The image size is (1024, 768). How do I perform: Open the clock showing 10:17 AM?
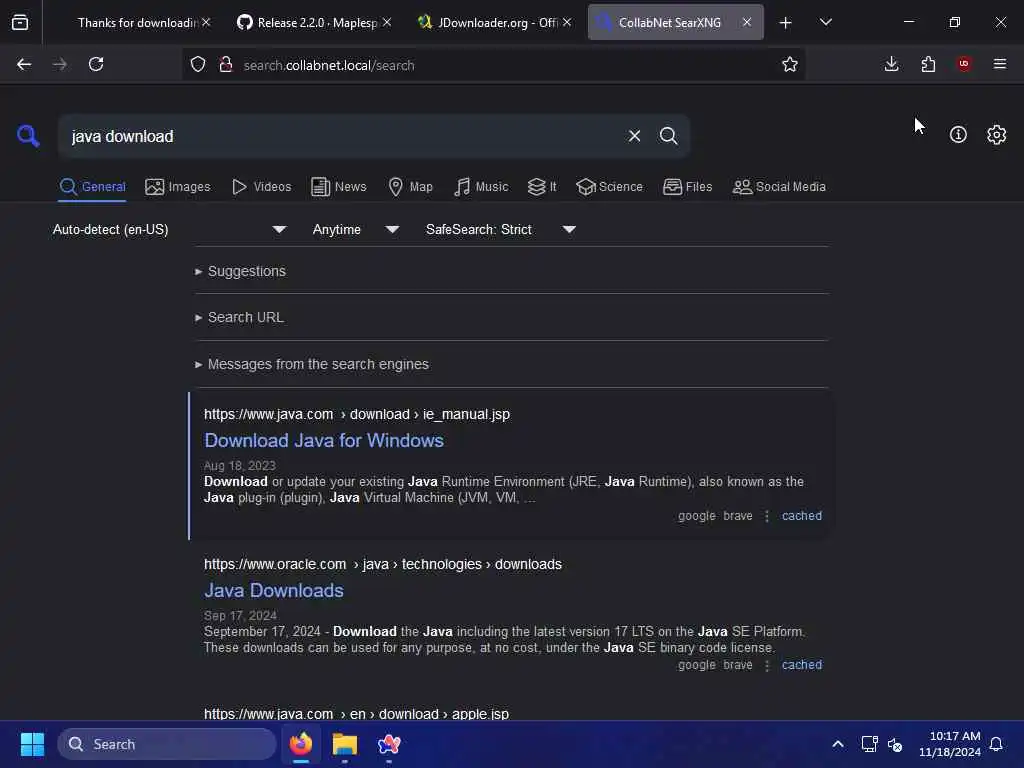(x=950, y=744)
